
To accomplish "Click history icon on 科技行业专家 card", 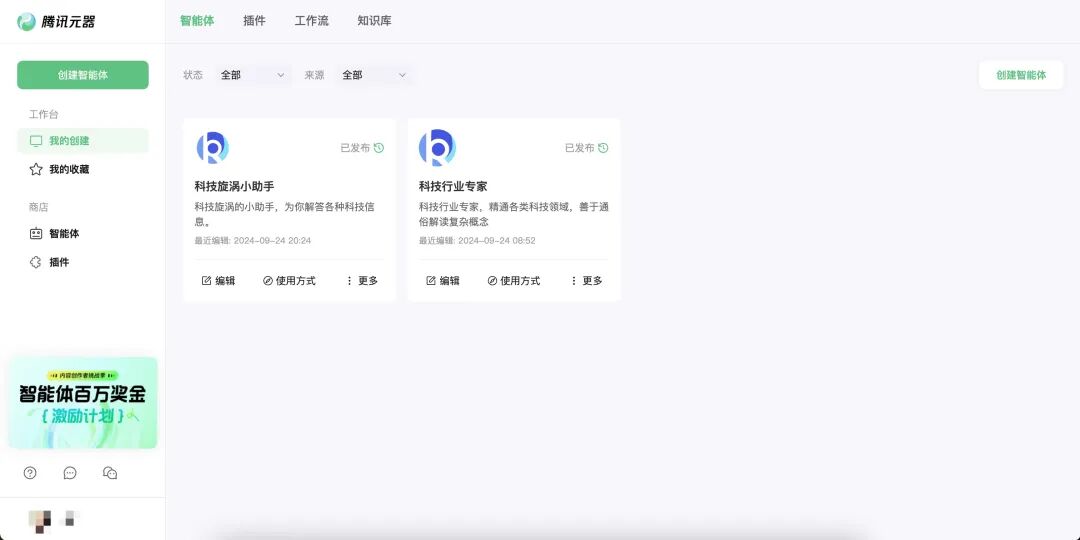I will (603, 147).
